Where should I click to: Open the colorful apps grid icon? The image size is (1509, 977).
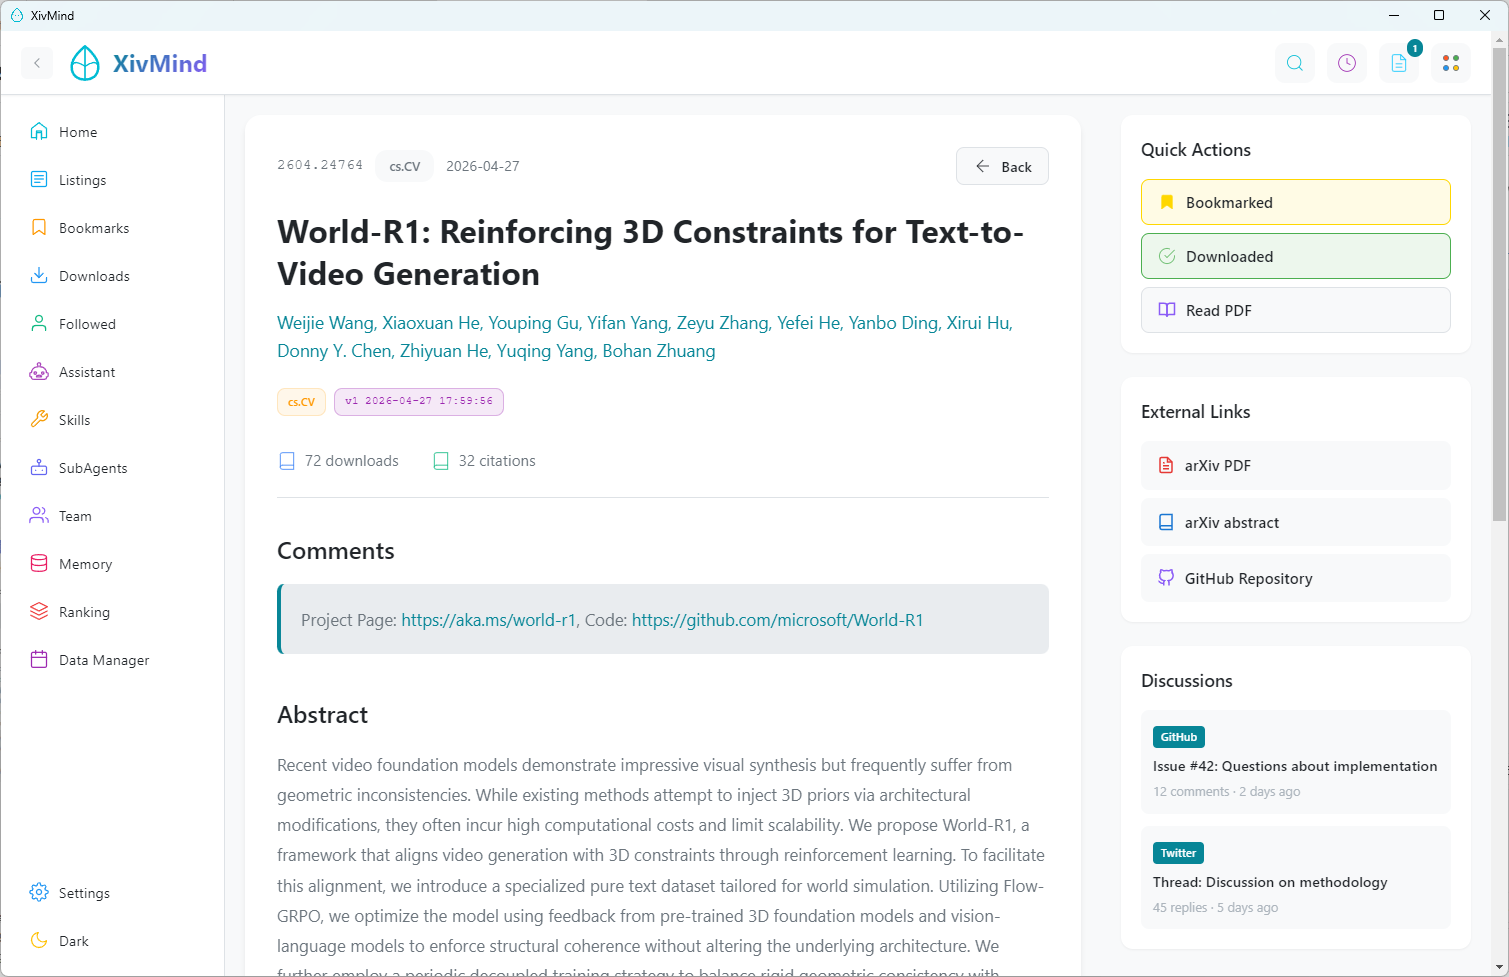(x=1451, y=63)
